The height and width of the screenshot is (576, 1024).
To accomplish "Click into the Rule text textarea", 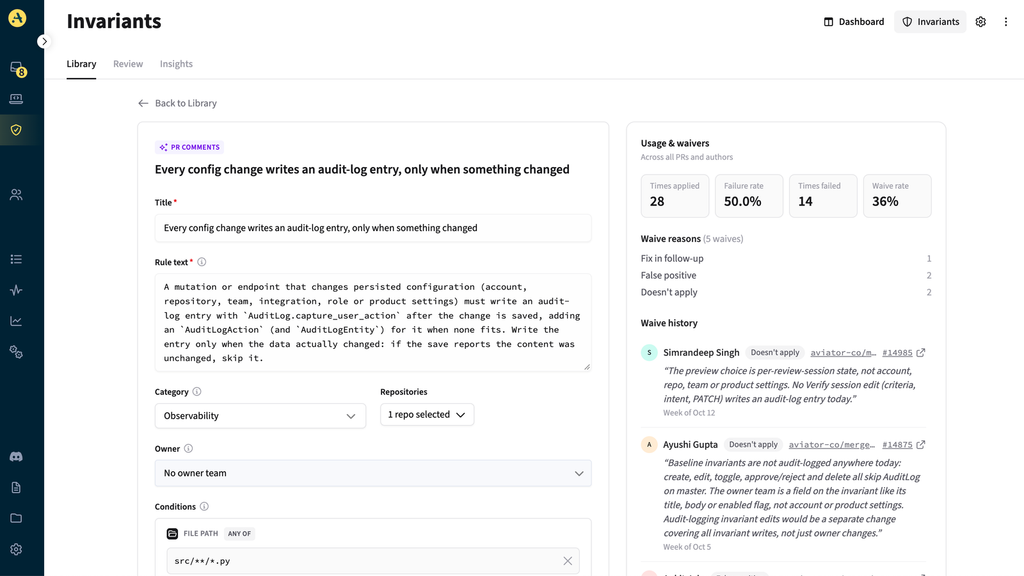I will pos(373,323).
